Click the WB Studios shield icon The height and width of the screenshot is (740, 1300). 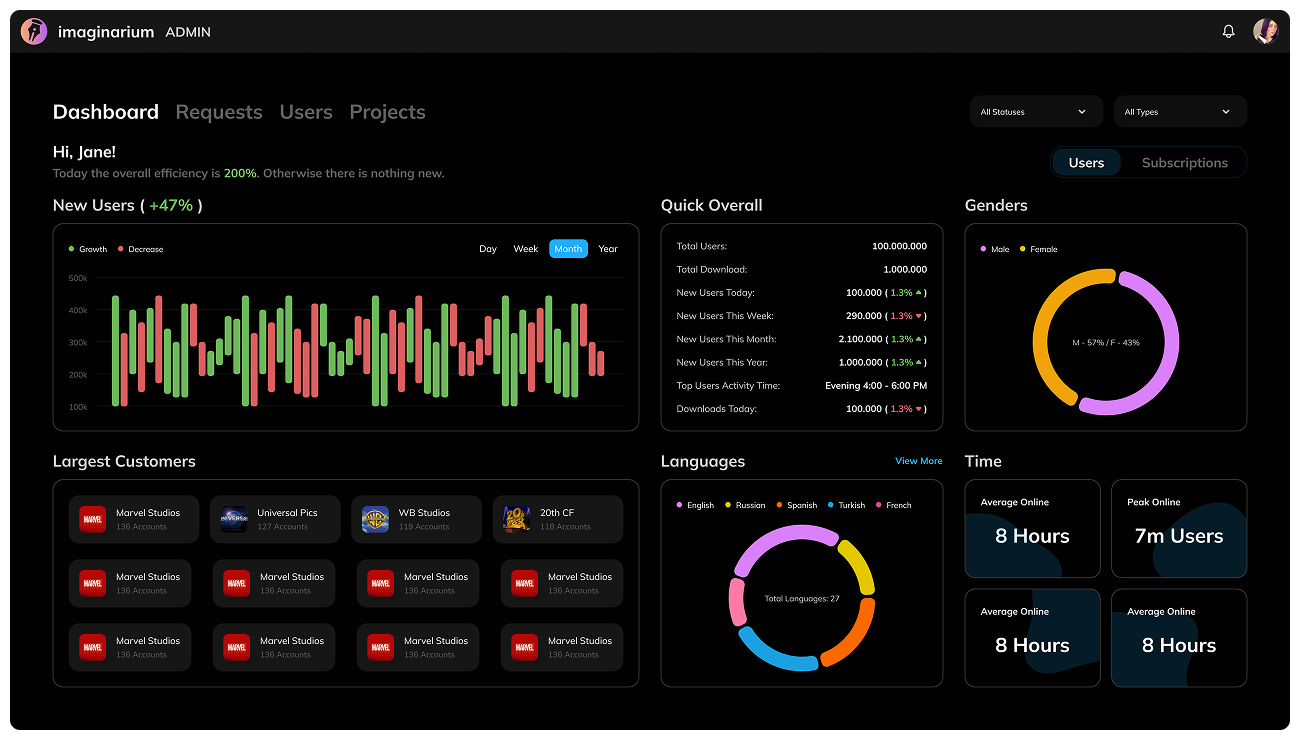(x=375, y=519)
